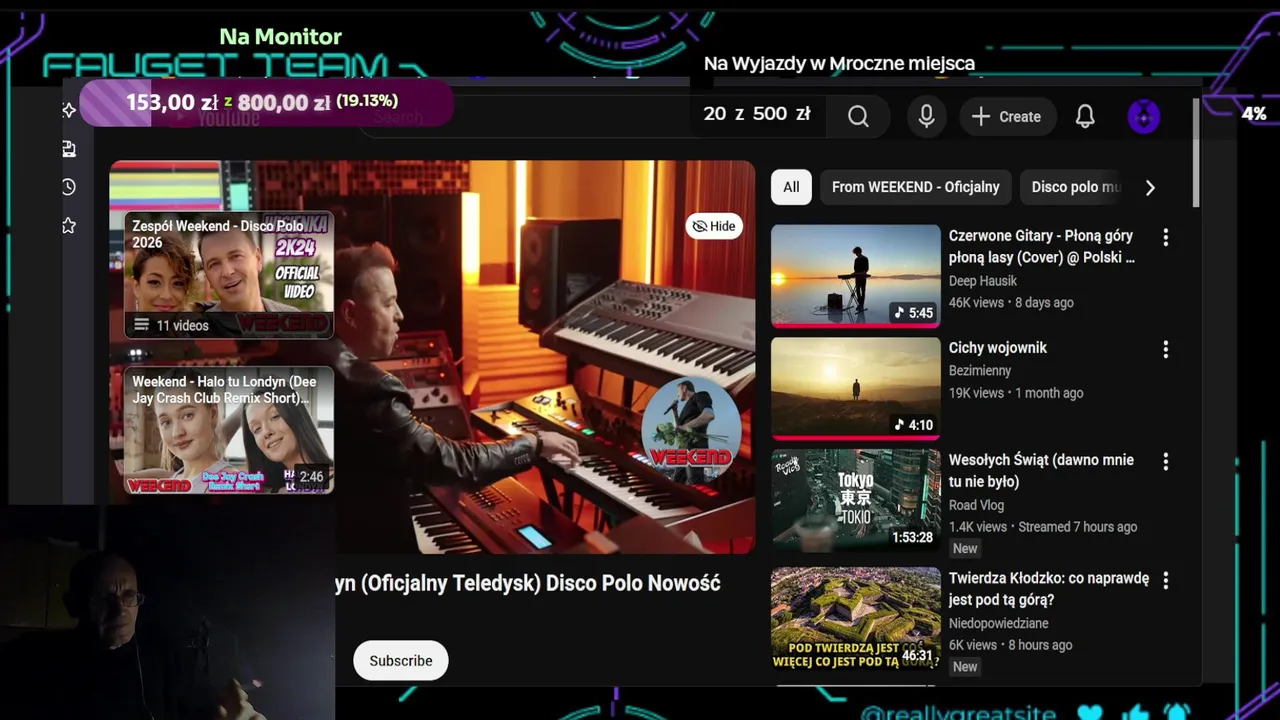Open the notifications bell
The image size is (1280, 720).
pos(1085,117)
